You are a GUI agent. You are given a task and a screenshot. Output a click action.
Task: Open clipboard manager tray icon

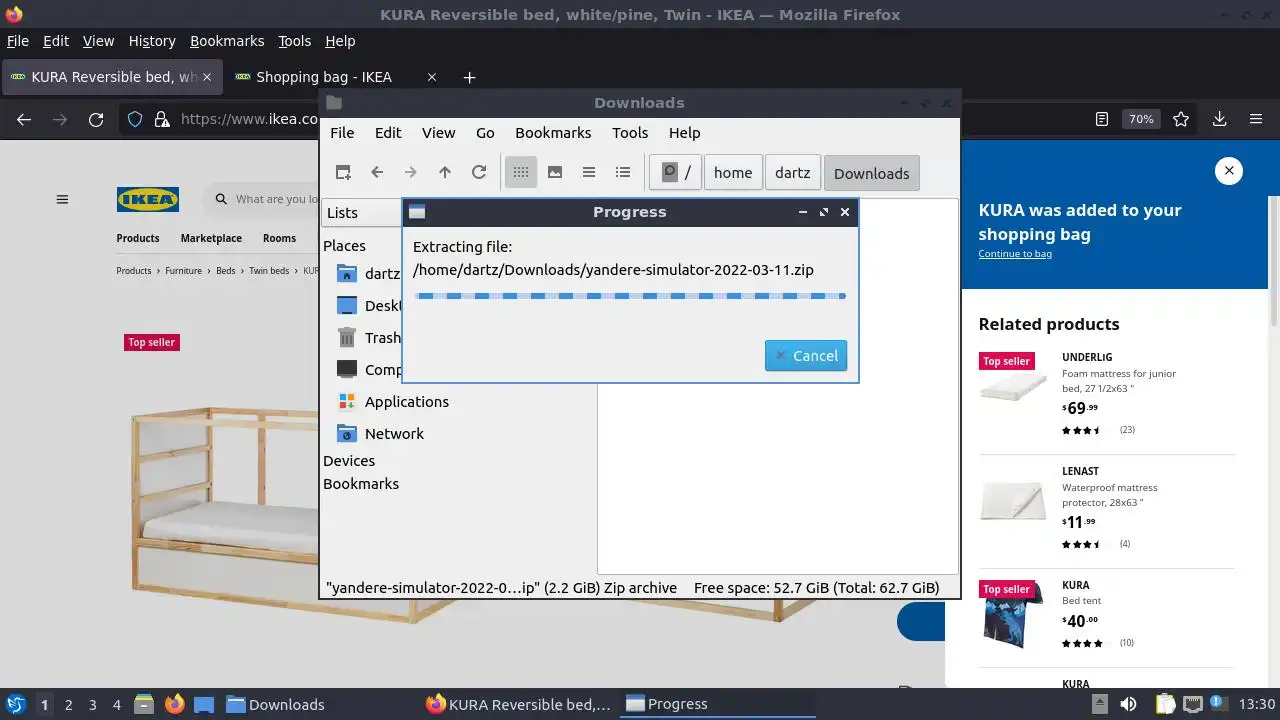pyautogui.click(x=1166, y=704)
